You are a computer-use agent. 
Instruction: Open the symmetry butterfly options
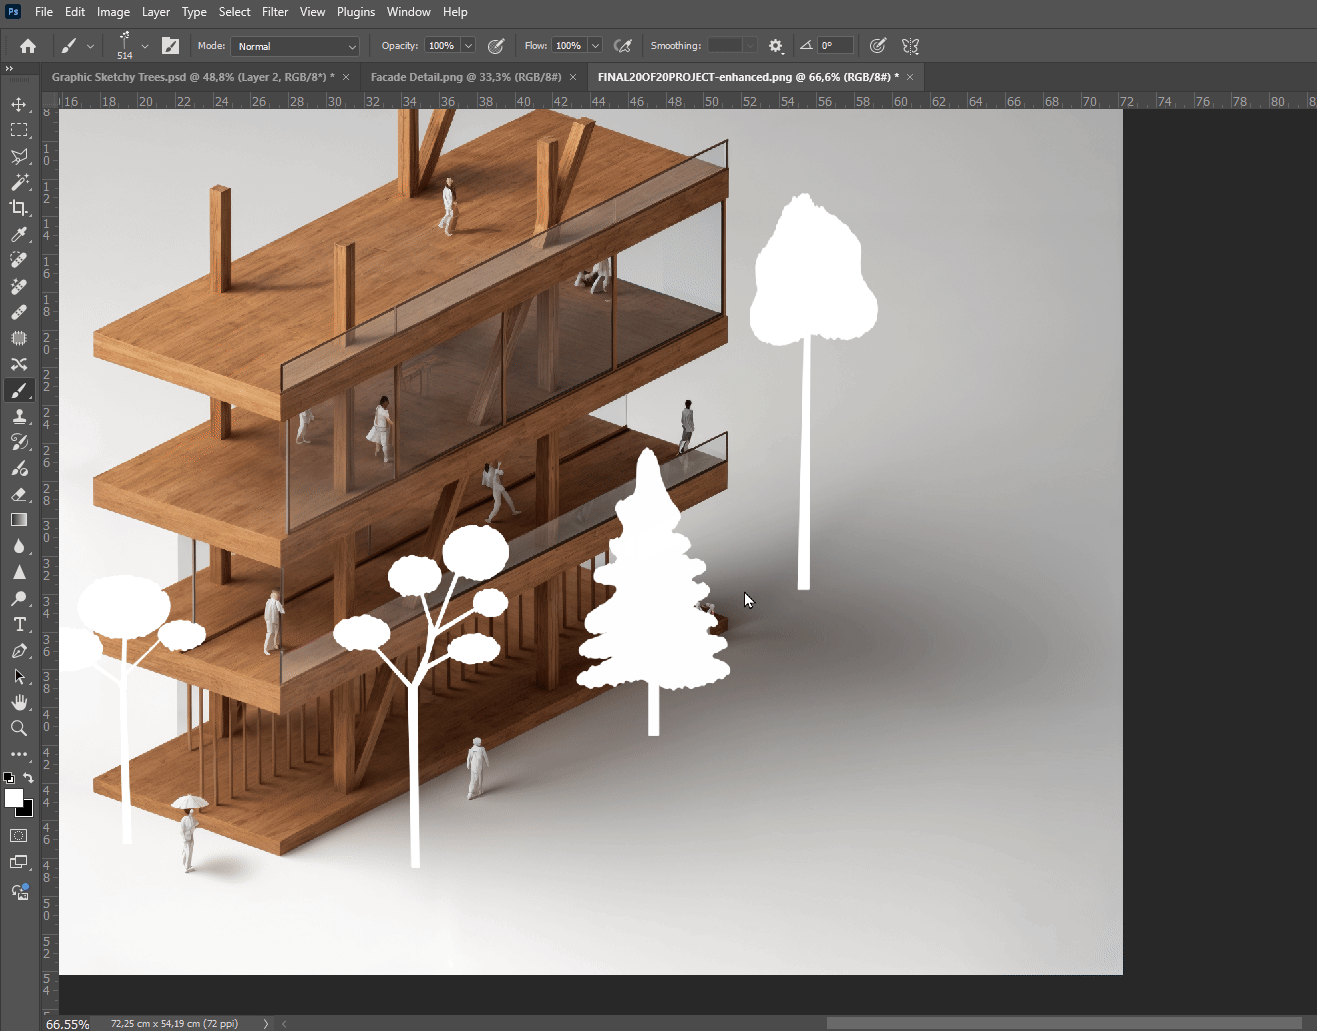910,46
